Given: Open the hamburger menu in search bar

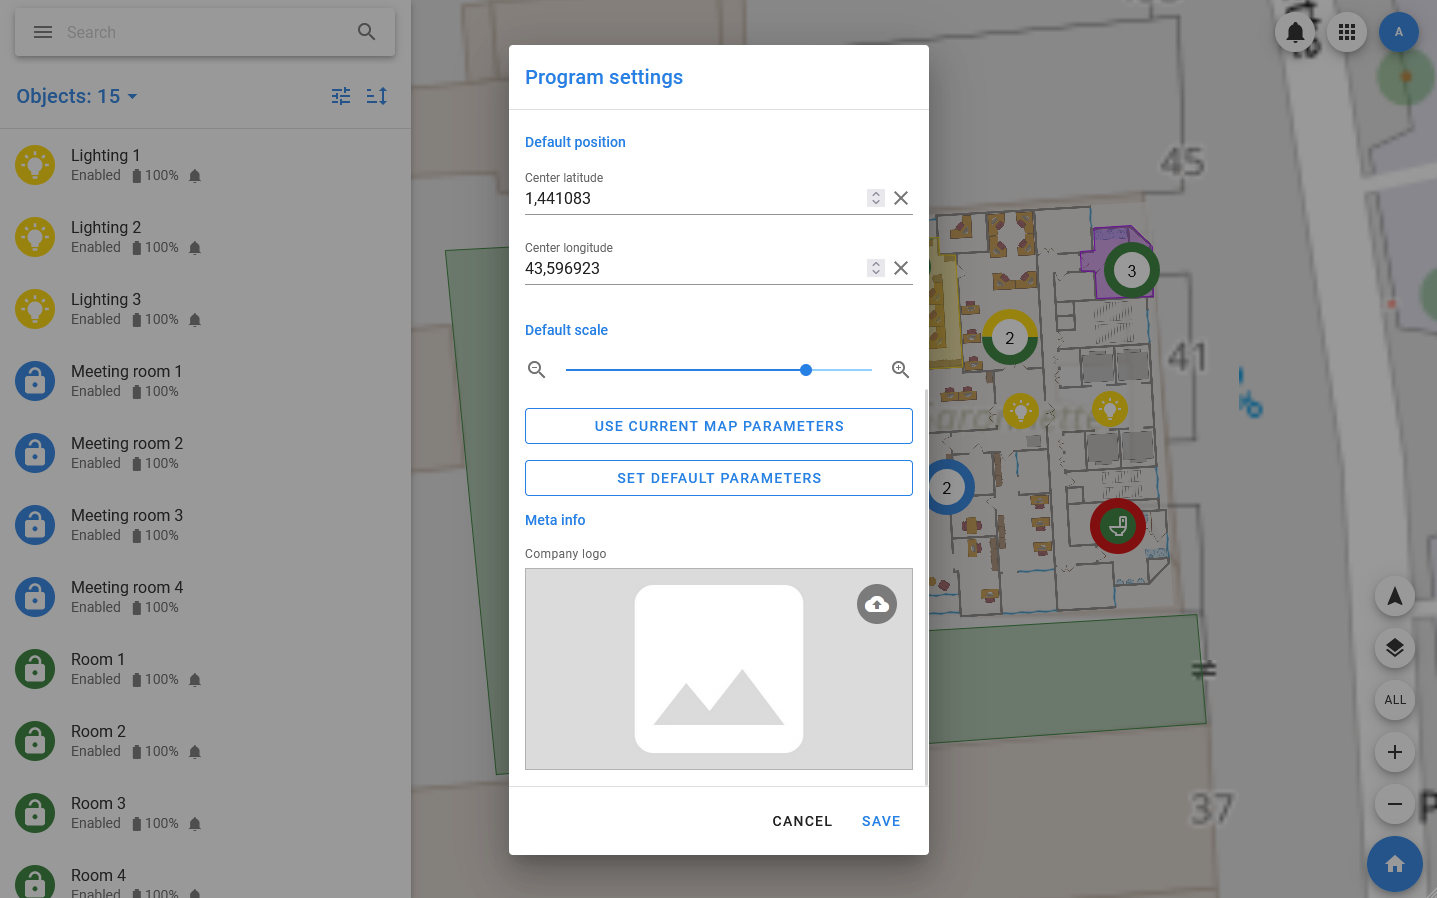Looking at the screenshot, I should 43,32.
